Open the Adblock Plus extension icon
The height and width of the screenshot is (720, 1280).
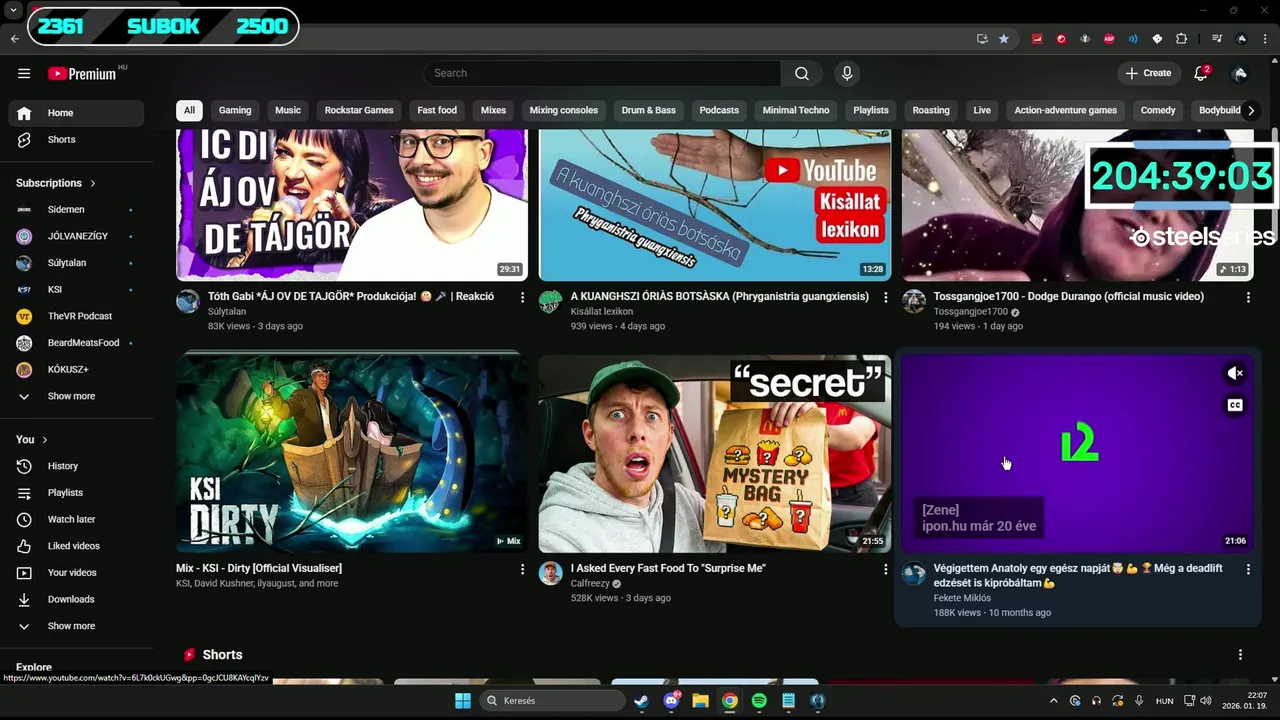coord(1109,39)
